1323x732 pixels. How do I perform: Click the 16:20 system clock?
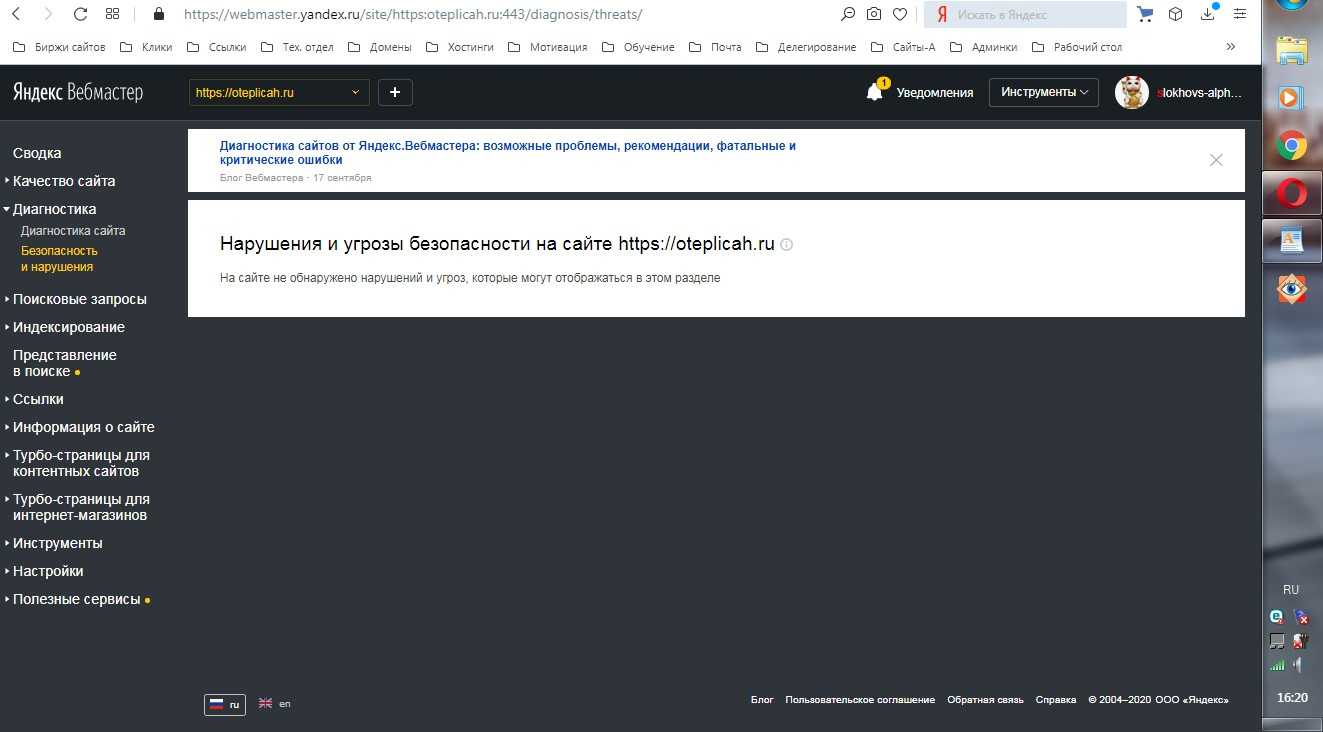1292,697
